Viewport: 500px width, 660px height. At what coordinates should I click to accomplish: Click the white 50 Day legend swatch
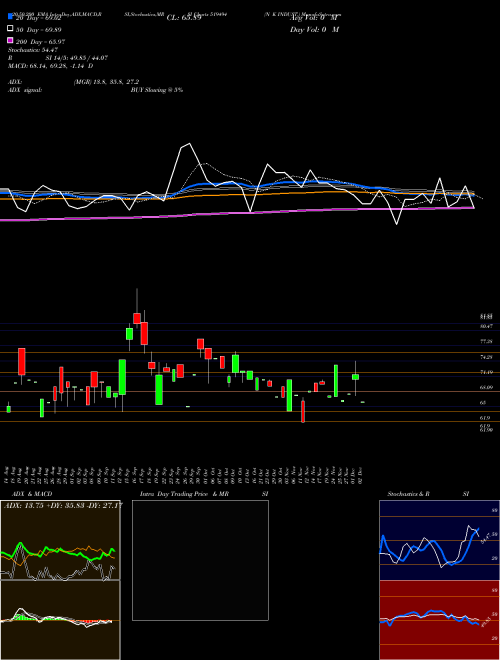(10, 29)
